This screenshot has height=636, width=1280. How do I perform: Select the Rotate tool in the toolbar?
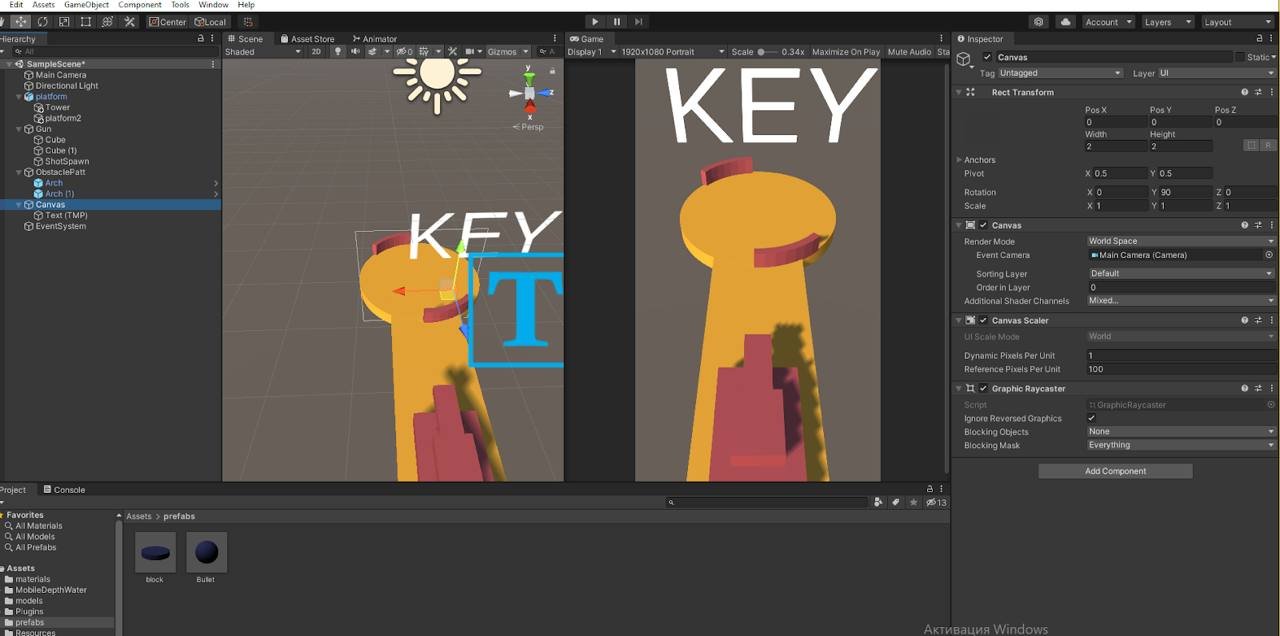[42, 22]
